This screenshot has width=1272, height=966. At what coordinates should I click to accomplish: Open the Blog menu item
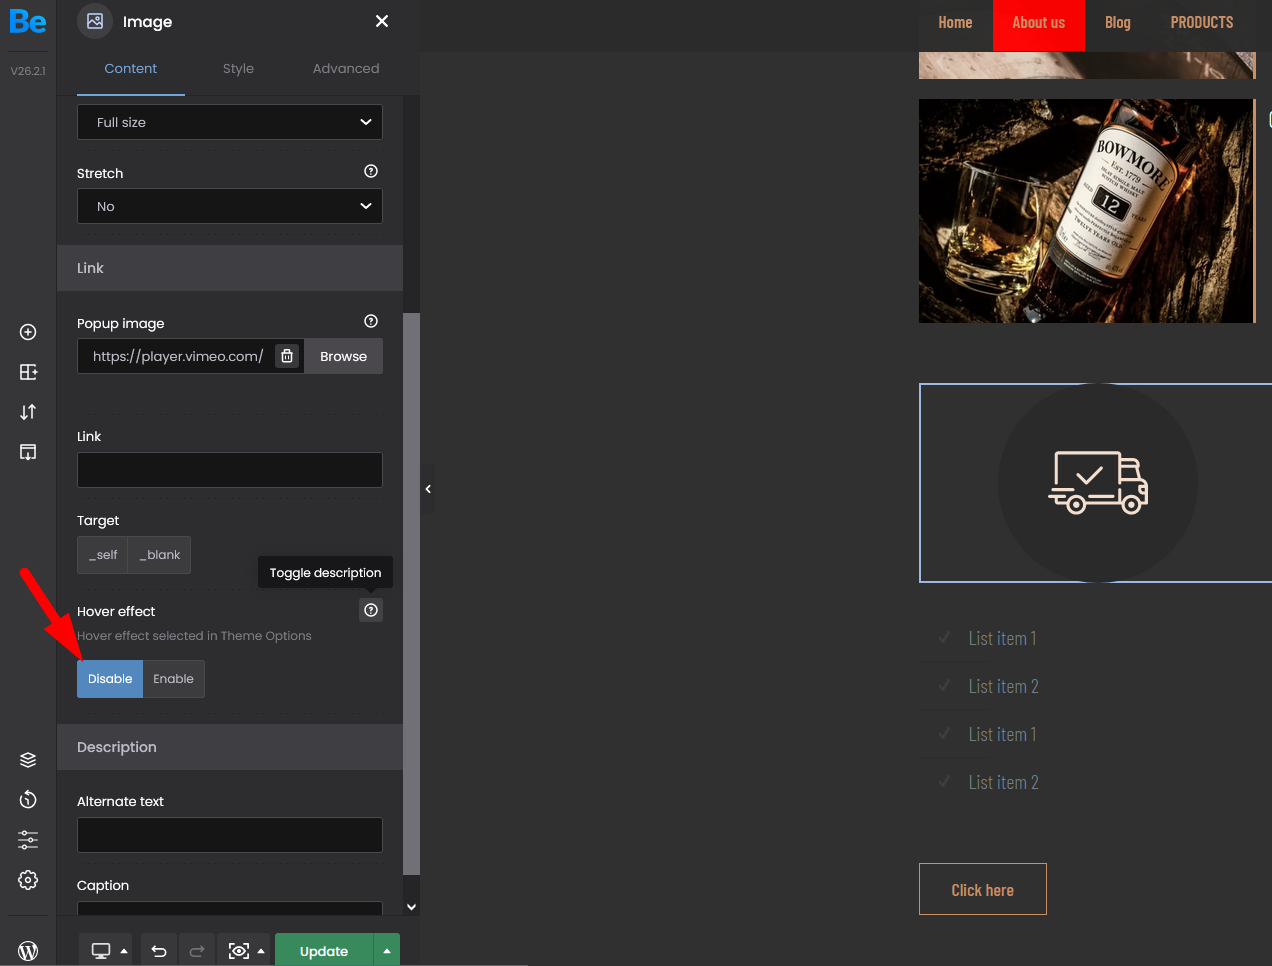tap(1118, 22)
